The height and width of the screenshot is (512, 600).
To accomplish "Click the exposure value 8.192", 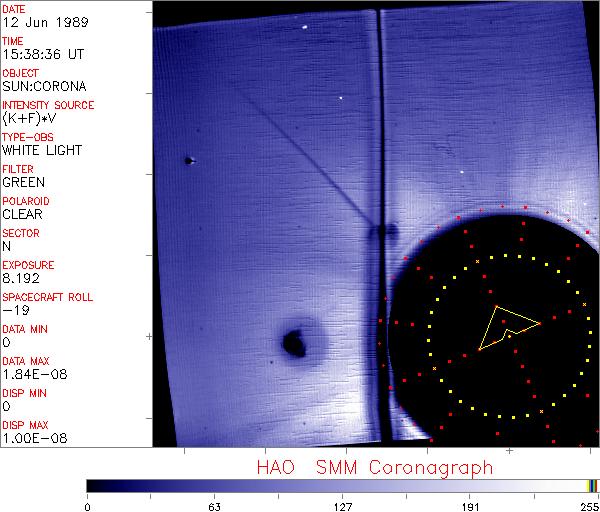I will click(21, 279).
